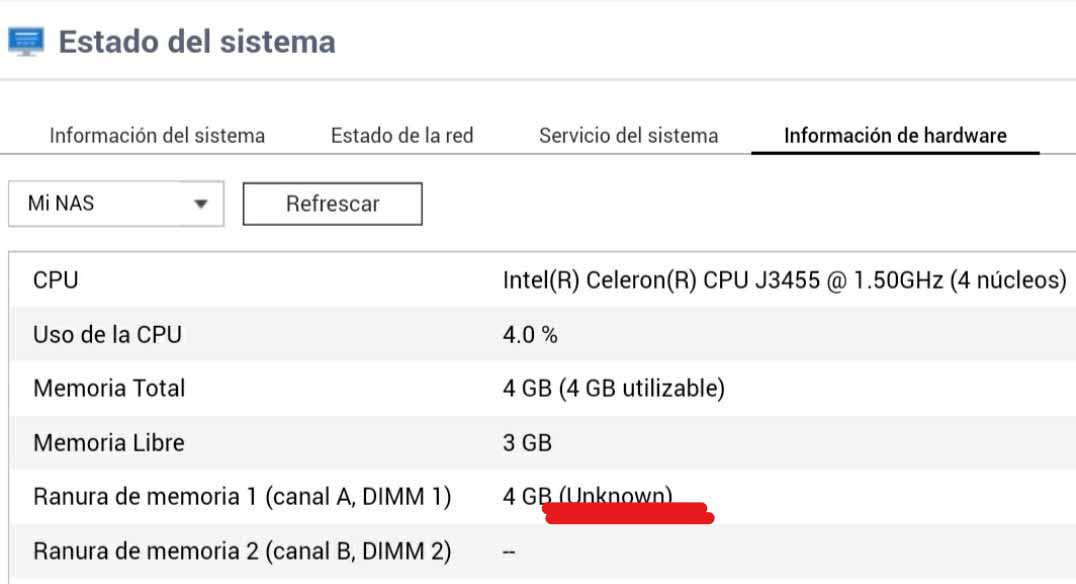
Task: Click the Intel Celeron J3455 CPU value
Action: [784, 280]
